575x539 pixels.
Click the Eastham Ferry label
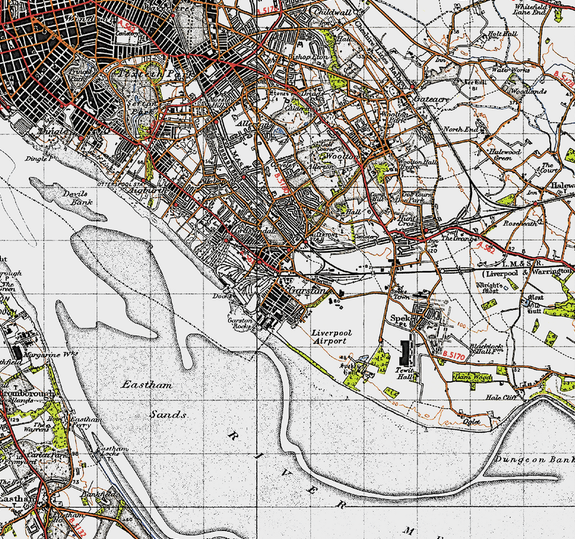(87, 423)
